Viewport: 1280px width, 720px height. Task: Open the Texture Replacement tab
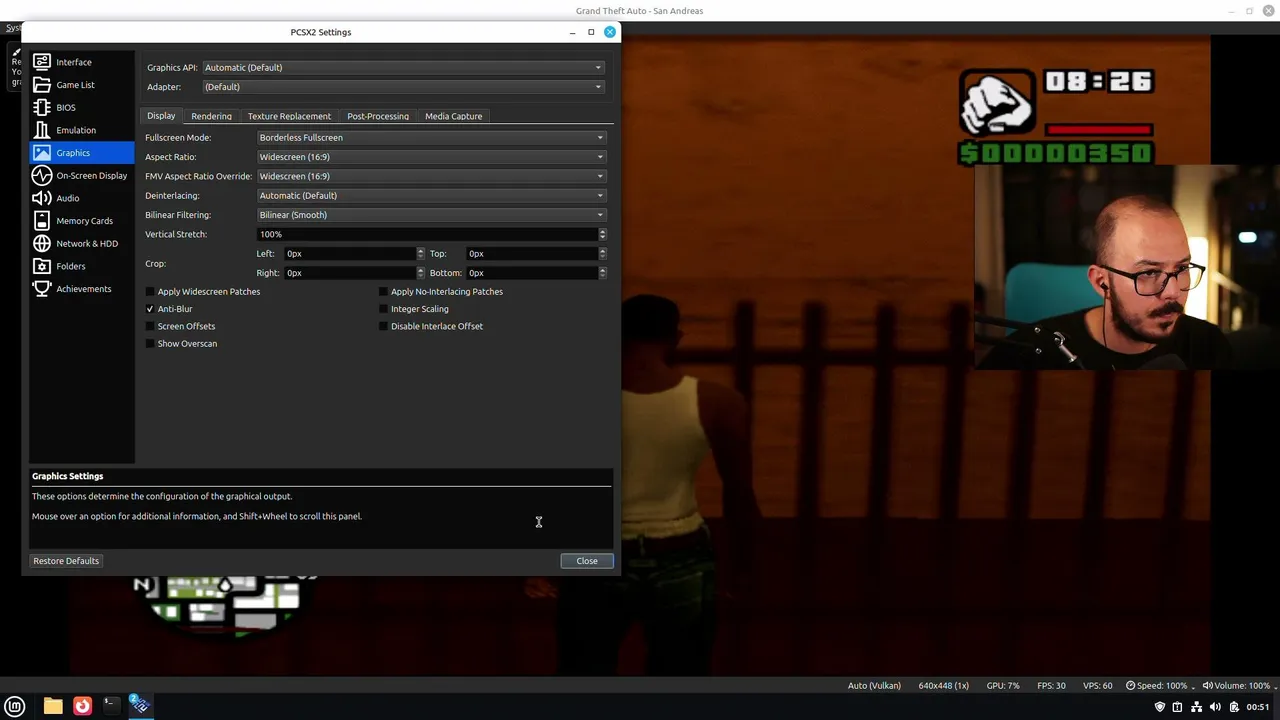289,116
